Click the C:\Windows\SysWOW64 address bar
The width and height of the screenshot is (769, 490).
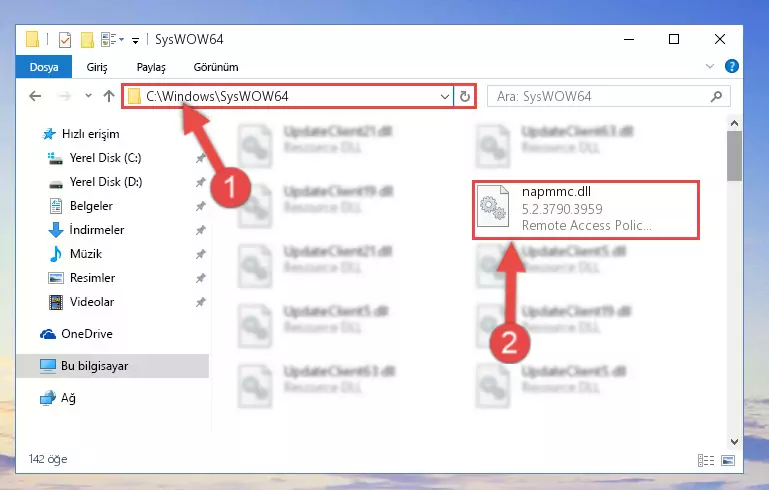tap(288, 96)
